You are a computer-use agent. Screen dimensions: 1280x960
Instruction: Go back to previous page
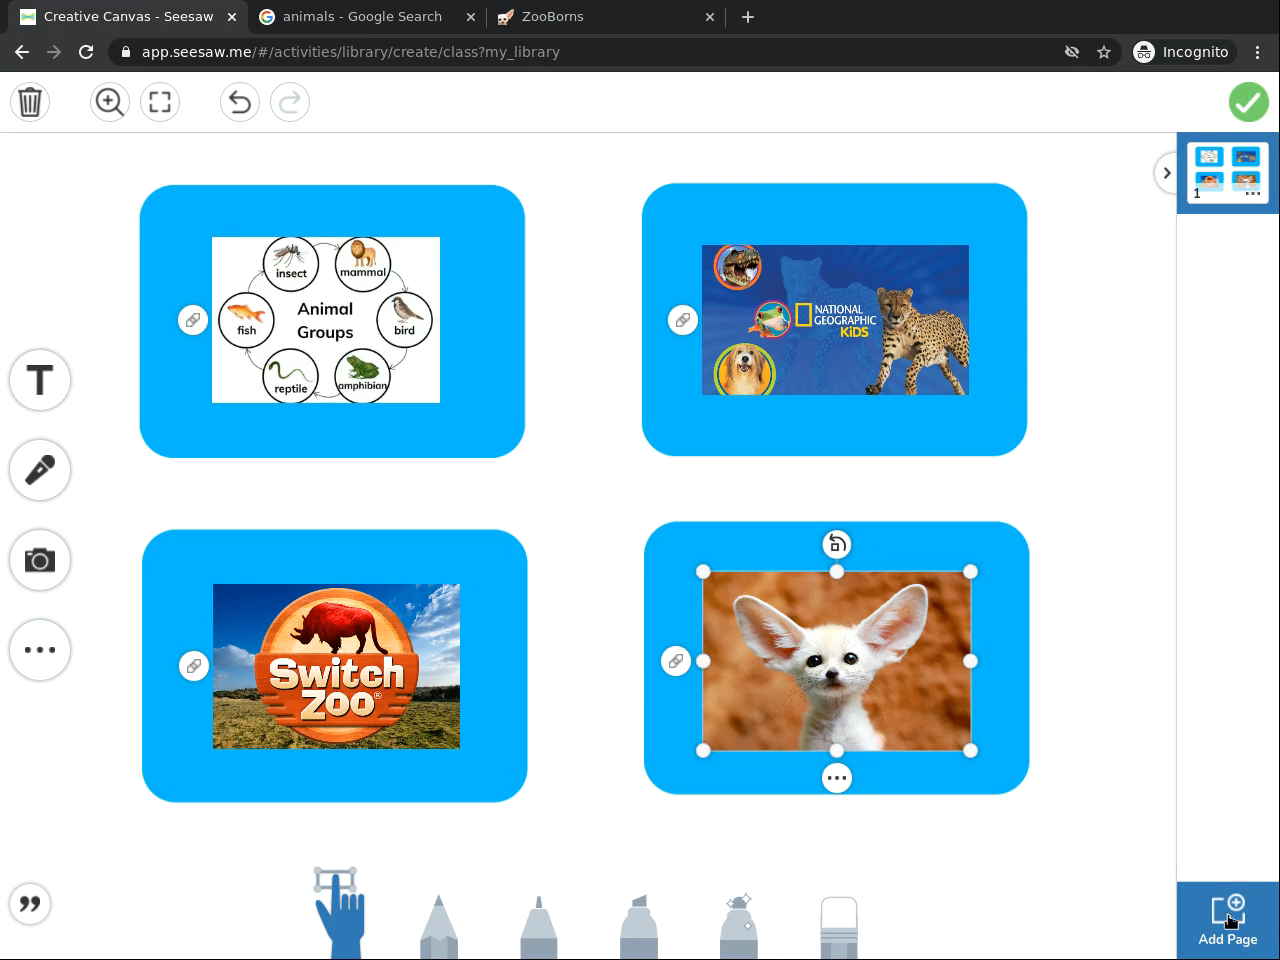pyautogui.click(x=22, y=52)
